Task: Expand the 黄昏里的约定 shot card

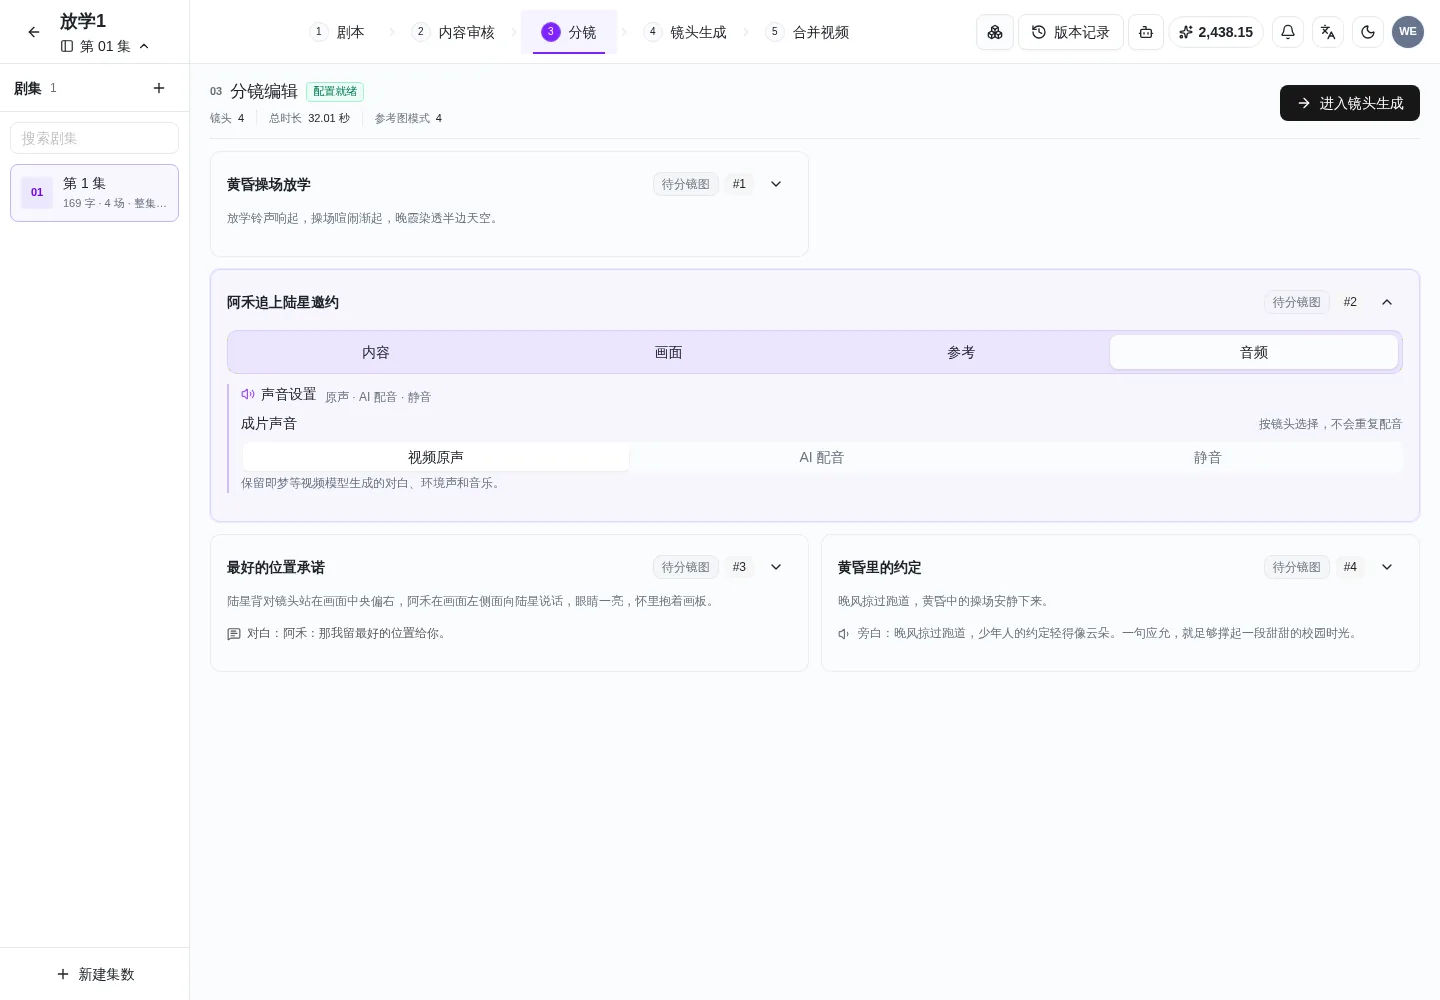Action: (1387, 567)
